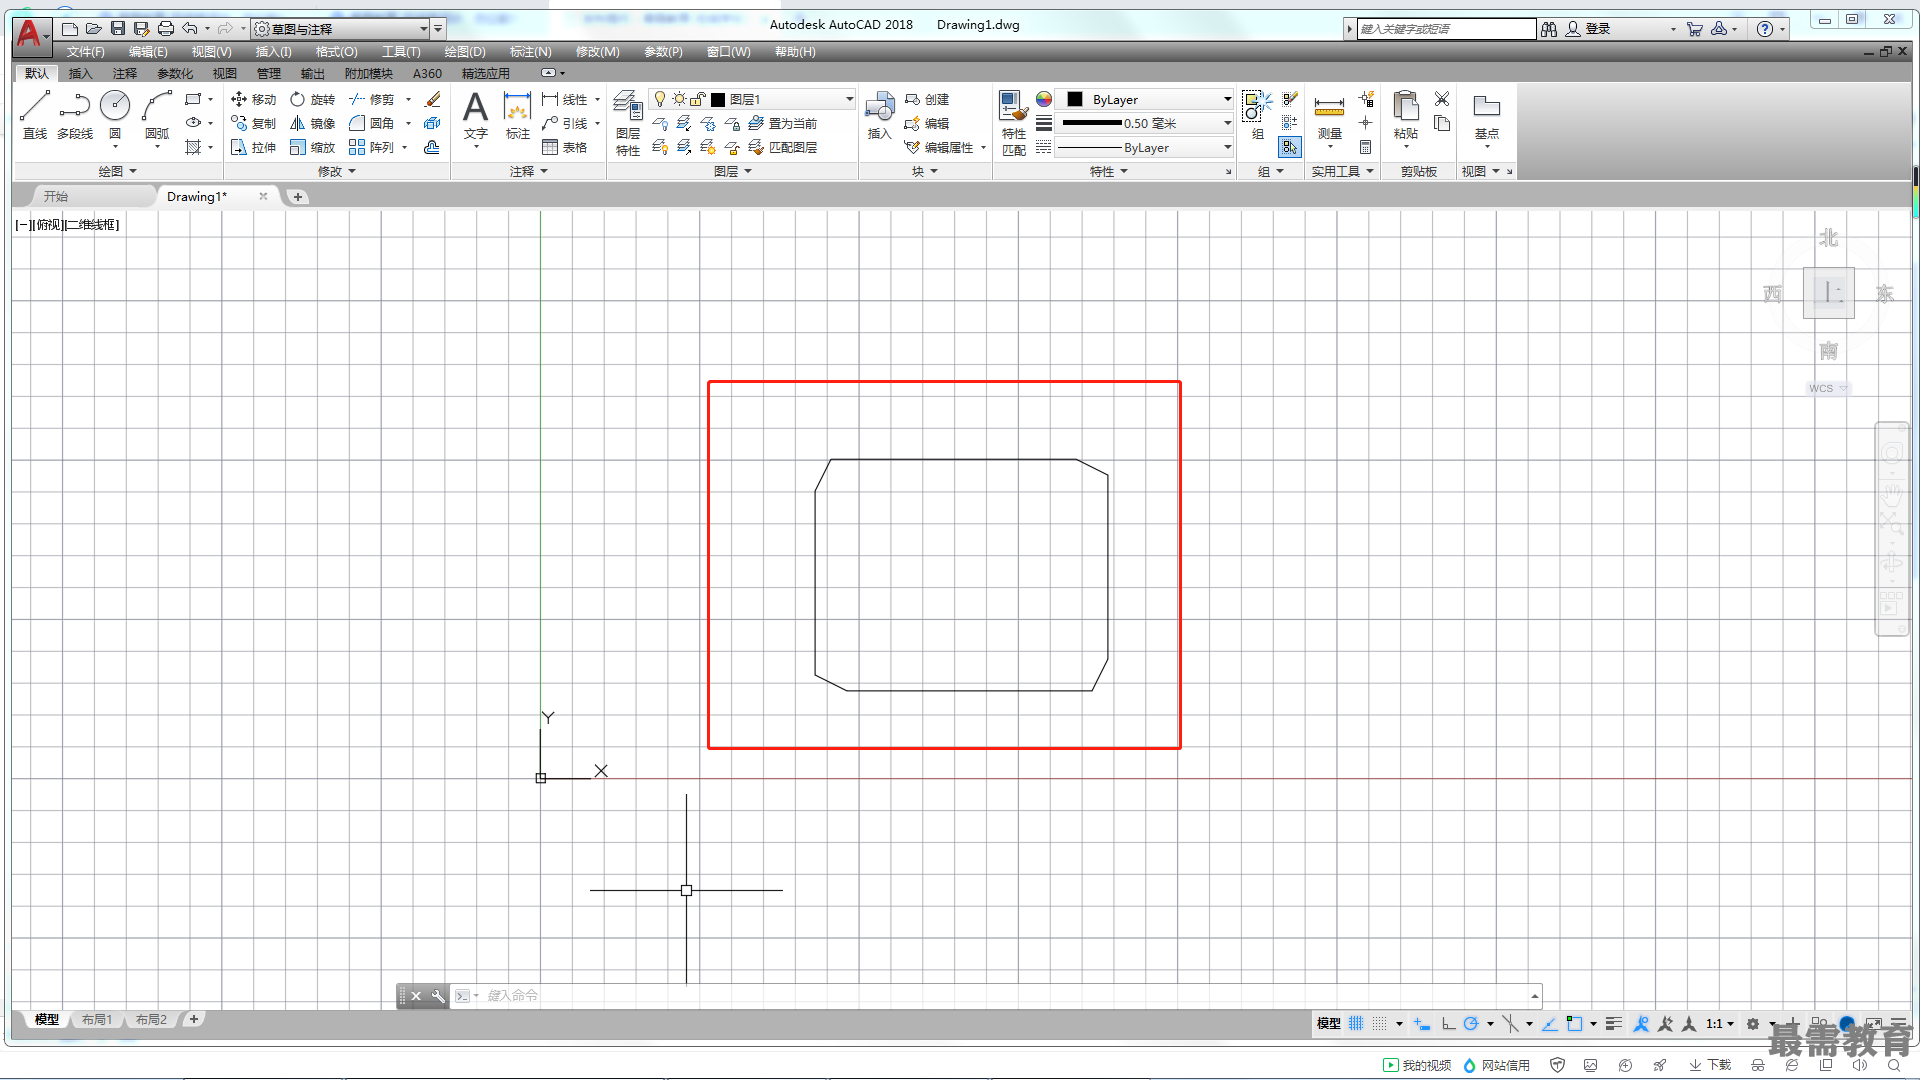Toggle ortho mode in status bar
The image size is (1920, 1080).
pos(1448,1023)
